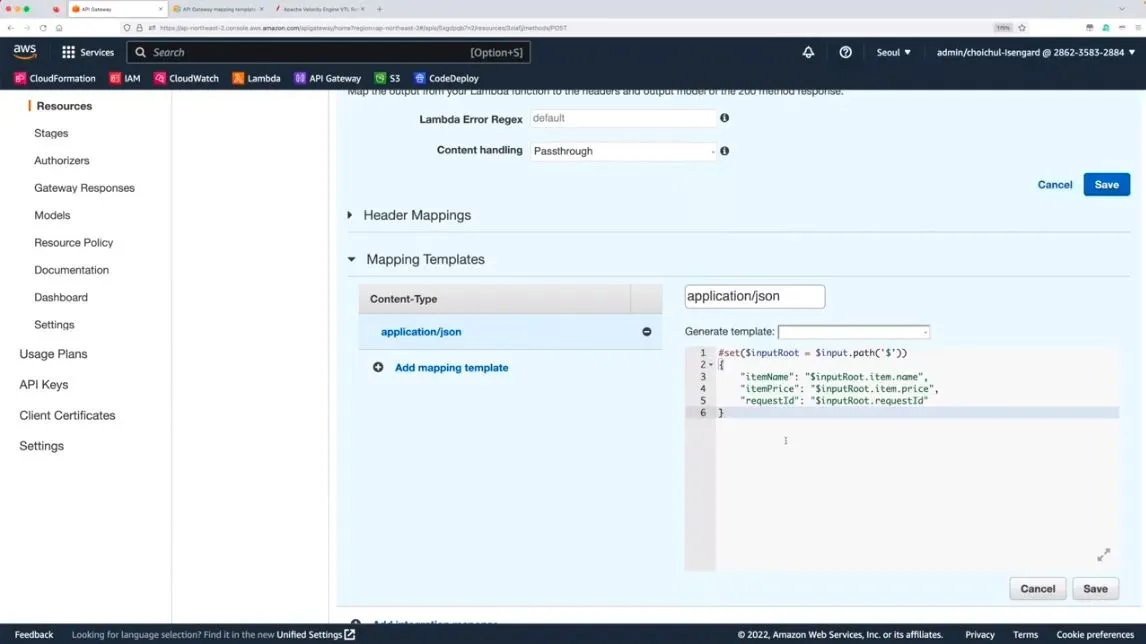Open a new browser tab

coord(379,9)
